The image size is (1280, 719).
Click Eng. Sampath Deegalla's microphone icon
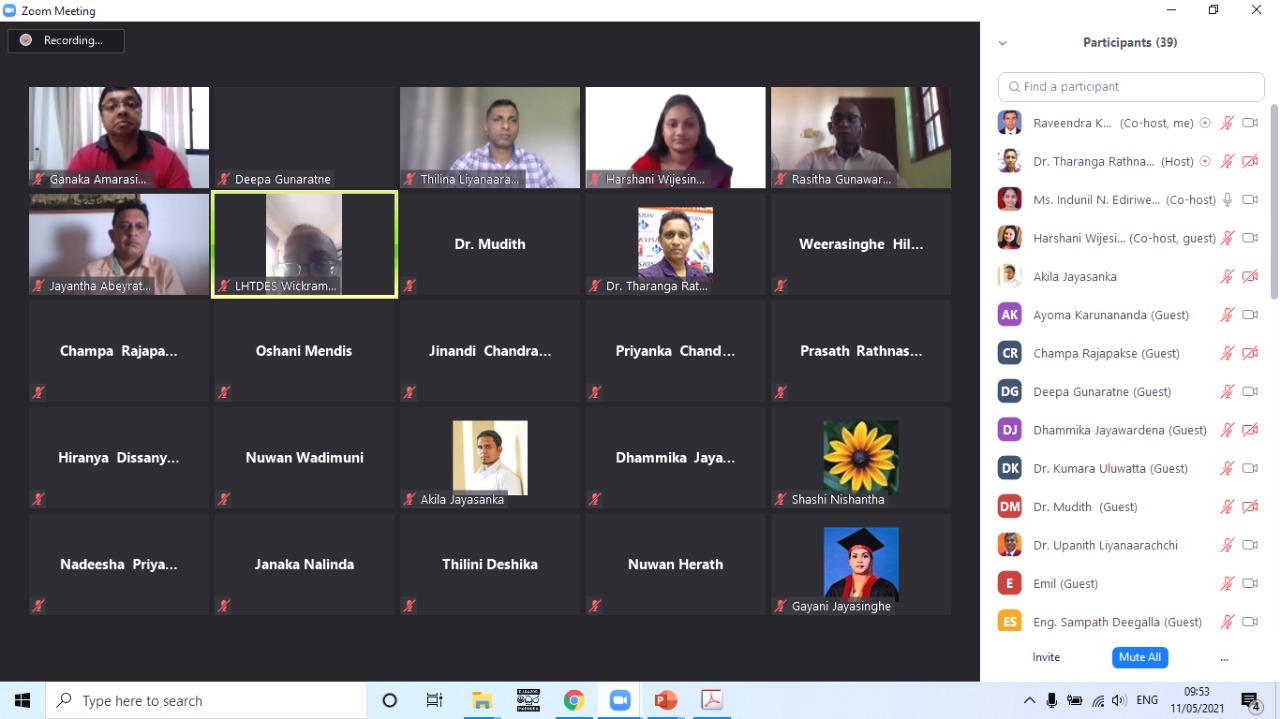point(1227,622)
